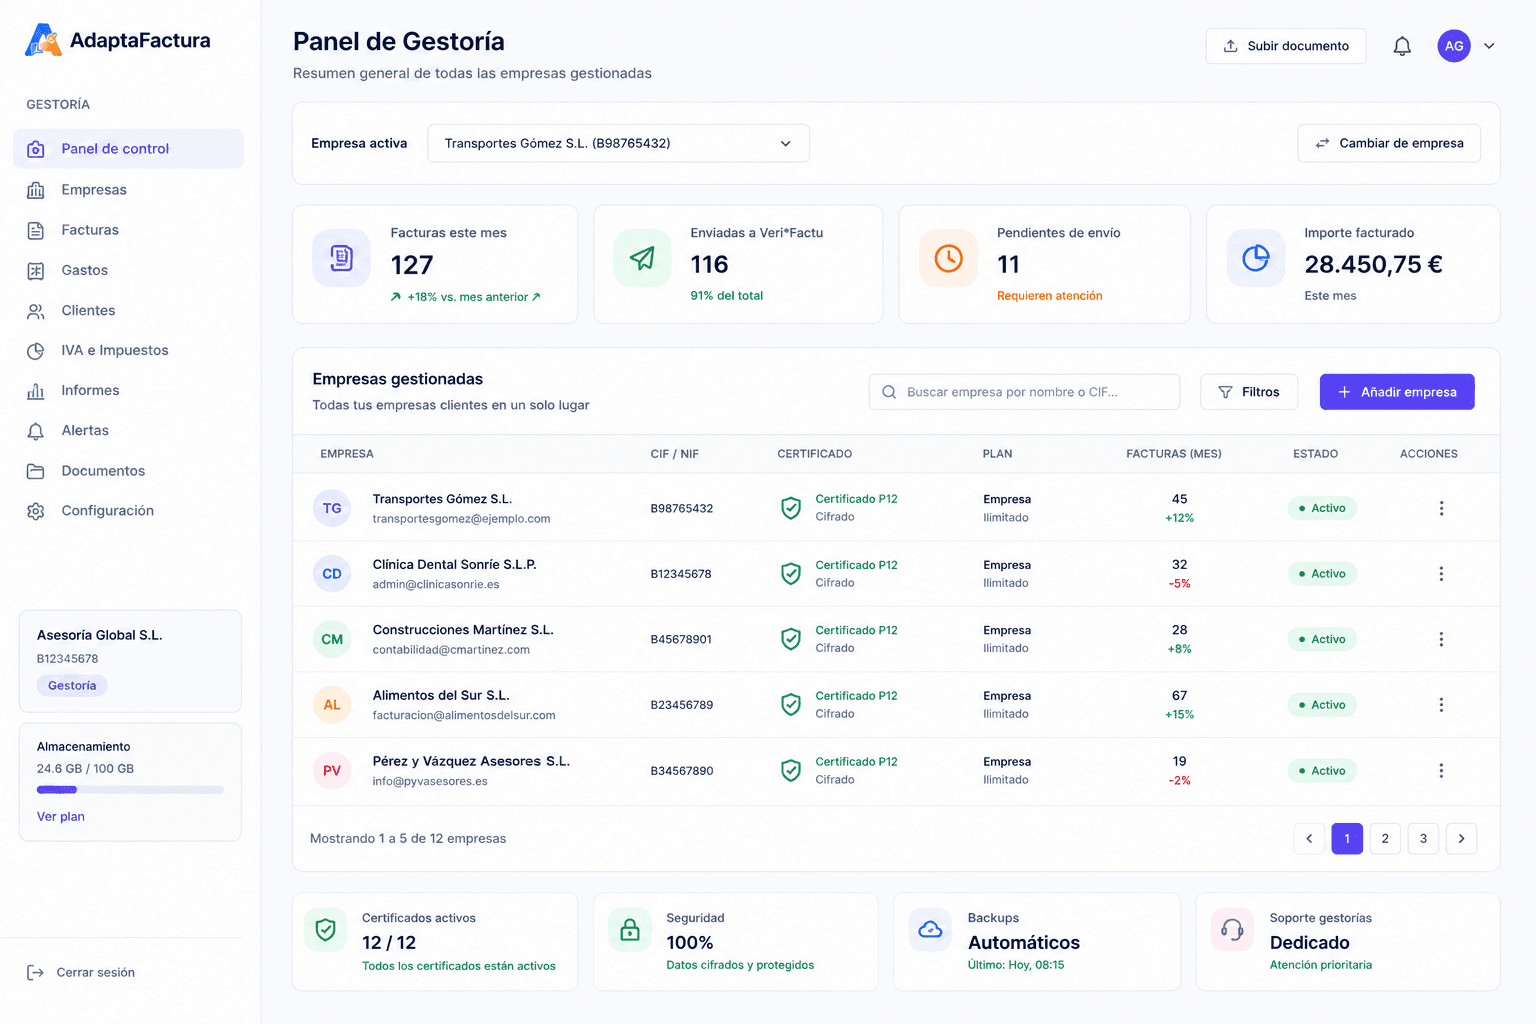Image resolution: width=1536 pixels, height=1024 pixels.
Task: Open the Ver plan link
Action: [61, 817]
